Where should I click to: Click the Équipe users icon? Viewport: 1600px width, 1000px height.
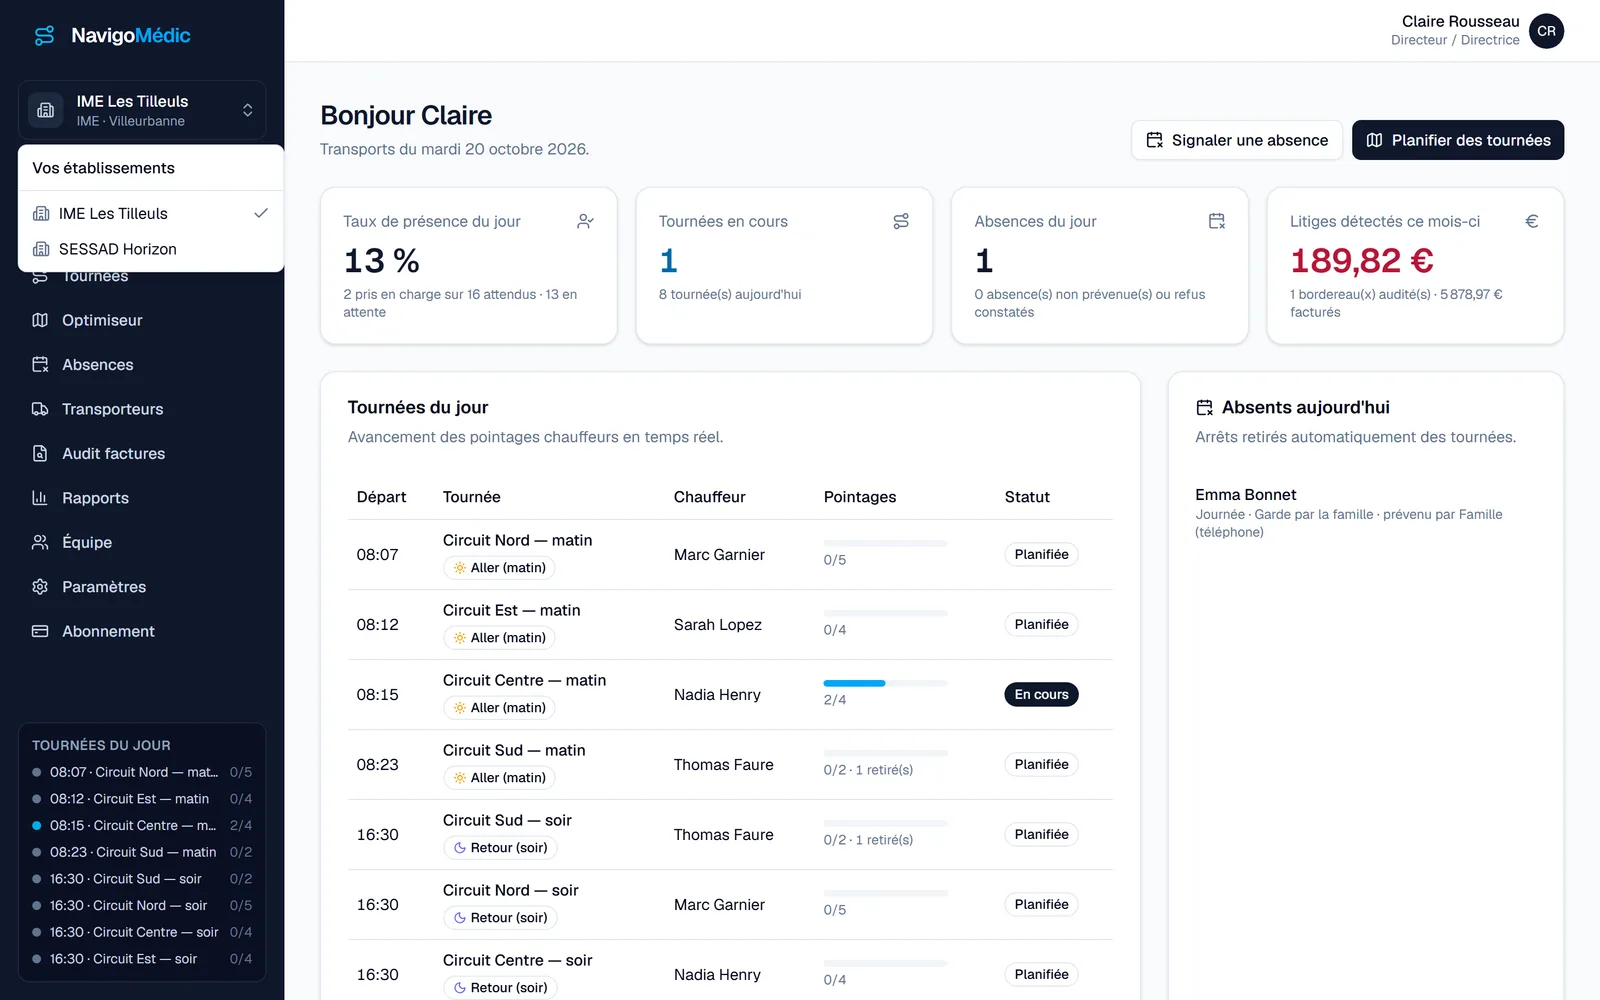(40, 542)
